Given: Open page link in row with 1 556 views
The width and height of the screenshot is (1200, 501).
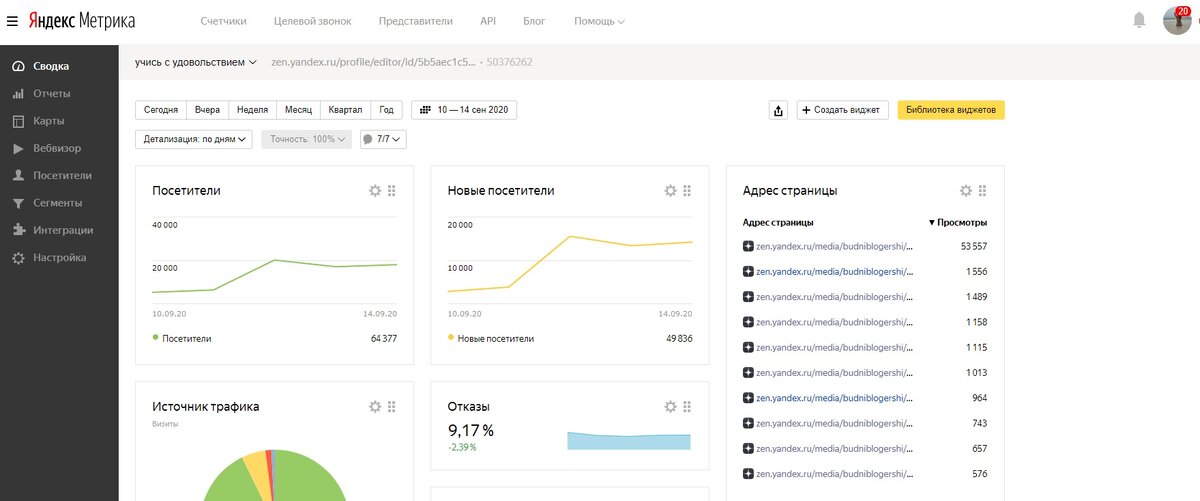Looking at the screenshot, I should [834, 271].
